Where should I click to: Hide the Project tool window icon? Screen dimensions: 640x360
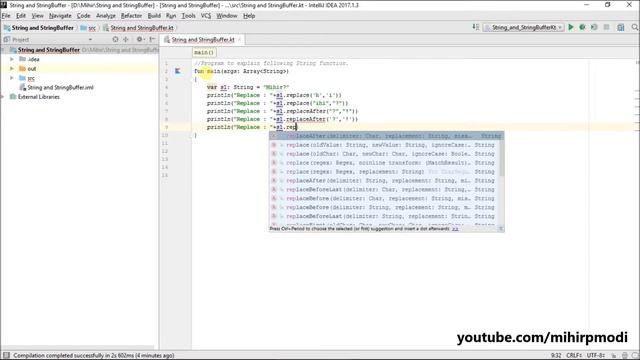tap(152, 40)
